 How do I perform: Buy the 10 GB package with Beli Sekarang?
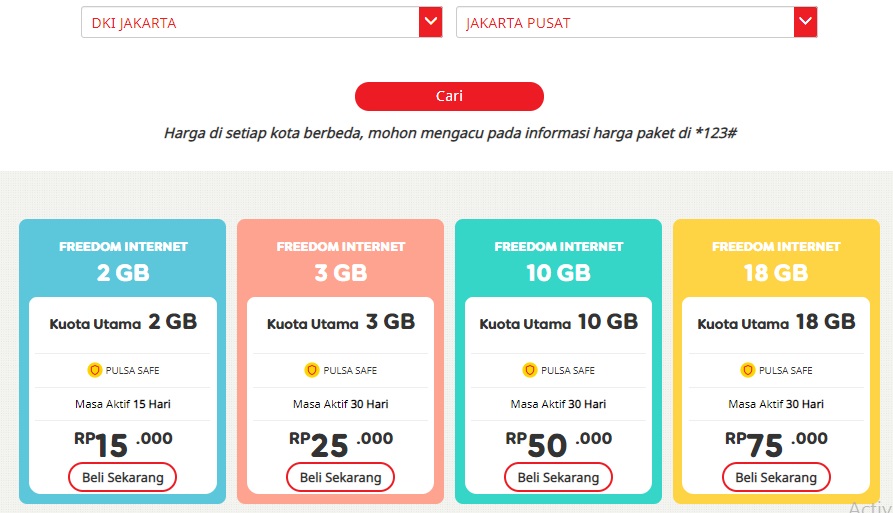coord(558,477)
